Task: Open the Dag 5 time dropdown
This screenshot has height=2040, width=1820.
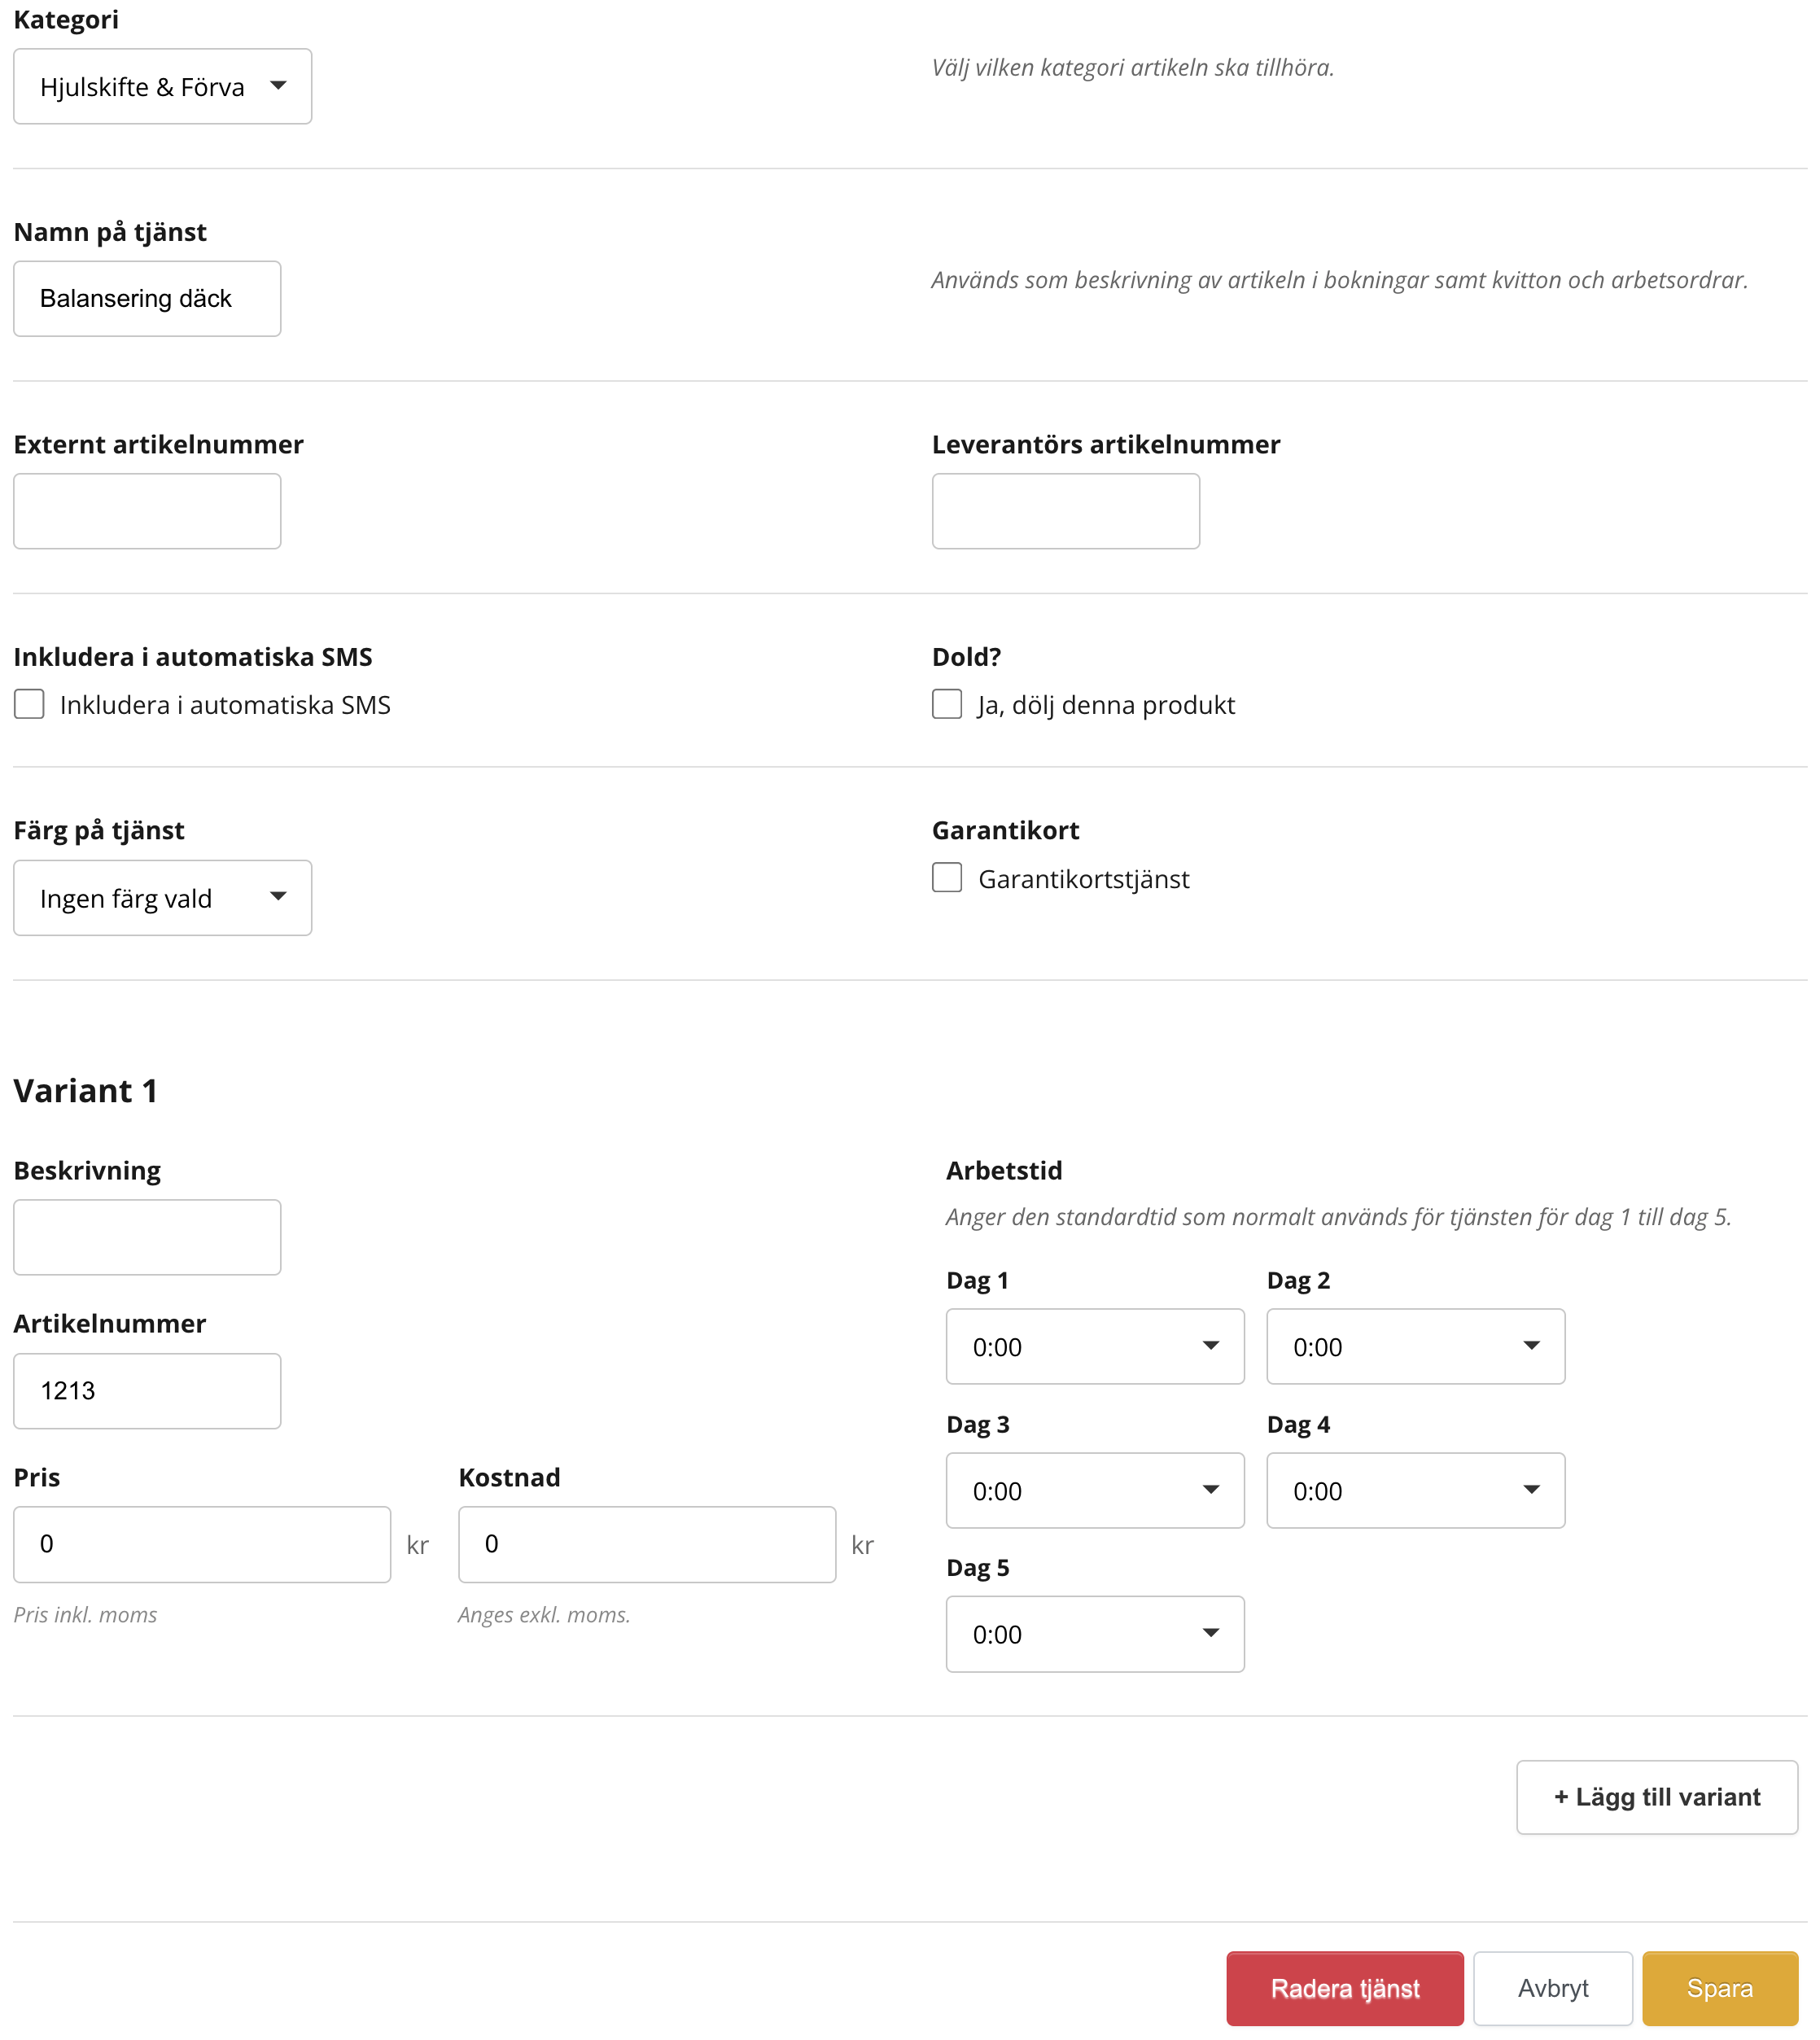Action: click(x=1095, y=1634)
